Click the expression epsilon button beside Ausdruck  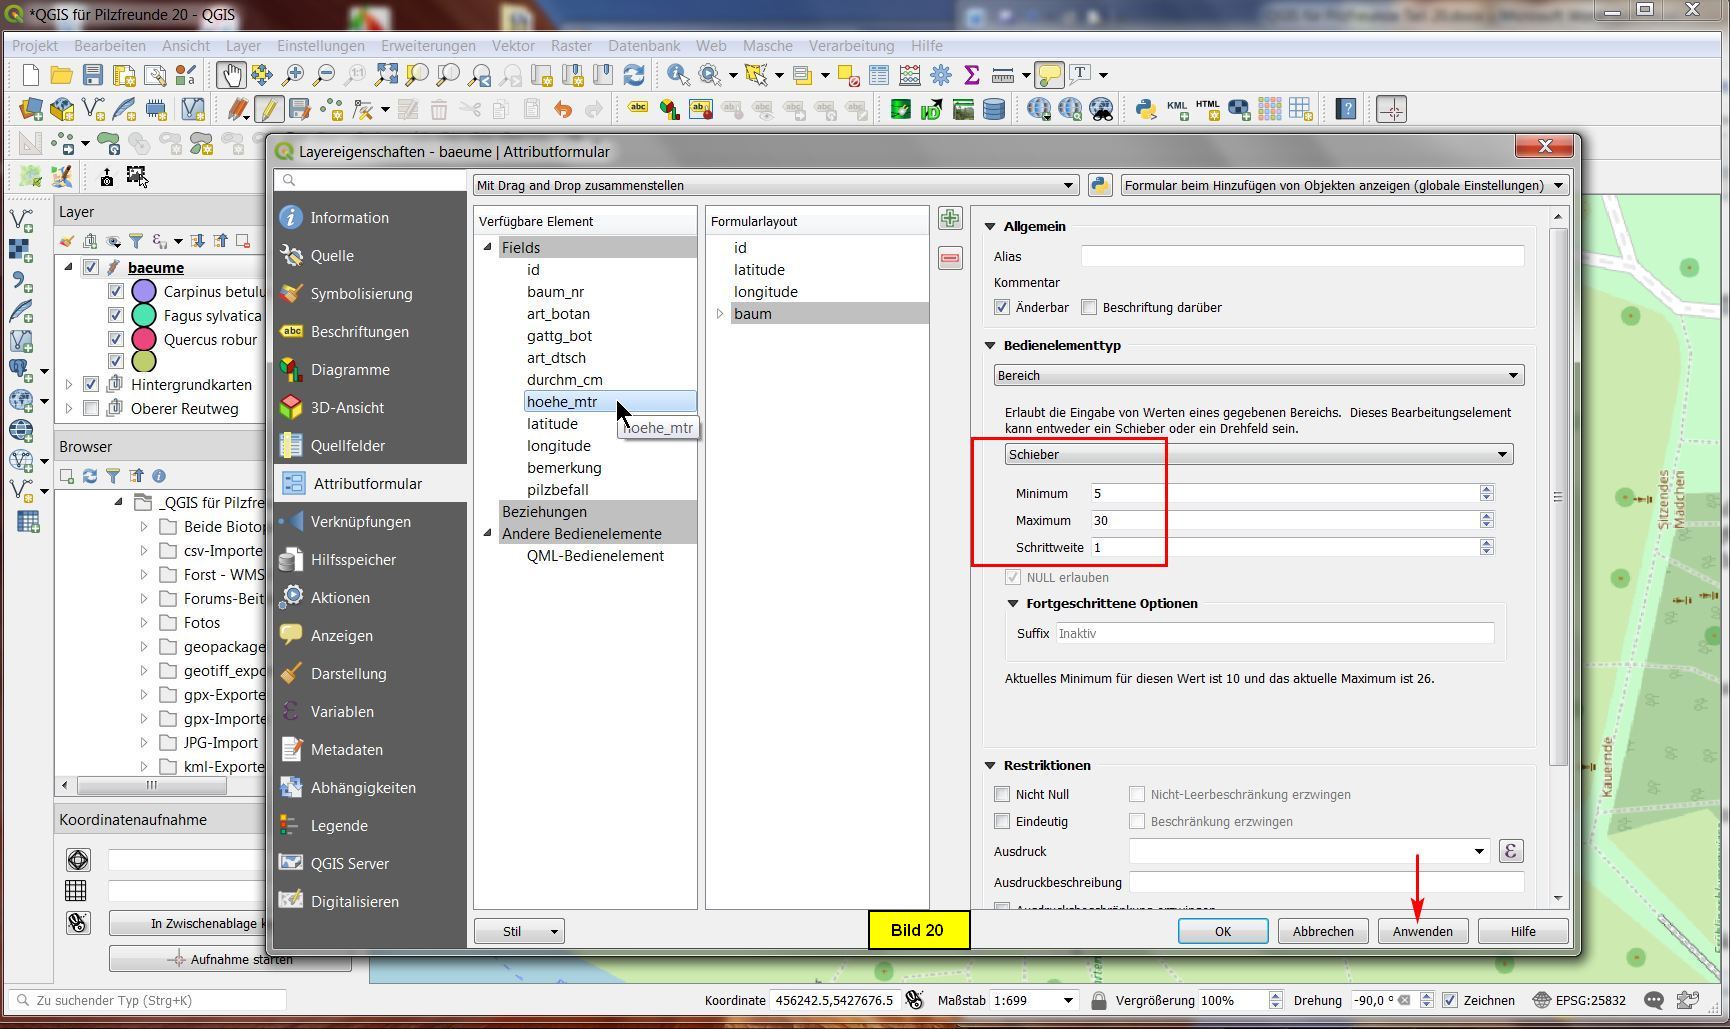coord(1510,851)
